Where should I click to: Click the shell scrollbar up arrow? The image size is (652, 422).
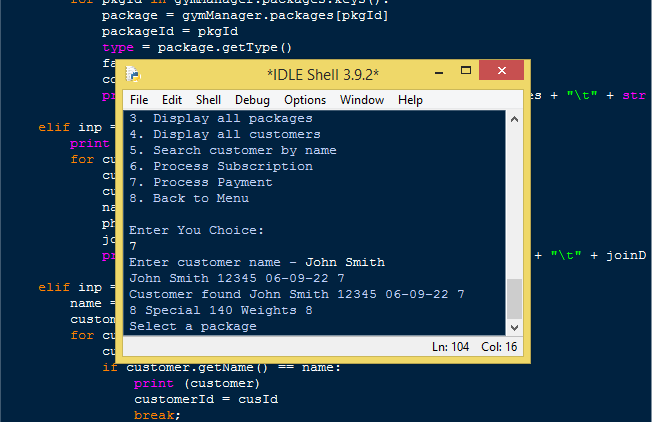coord(515,119)
